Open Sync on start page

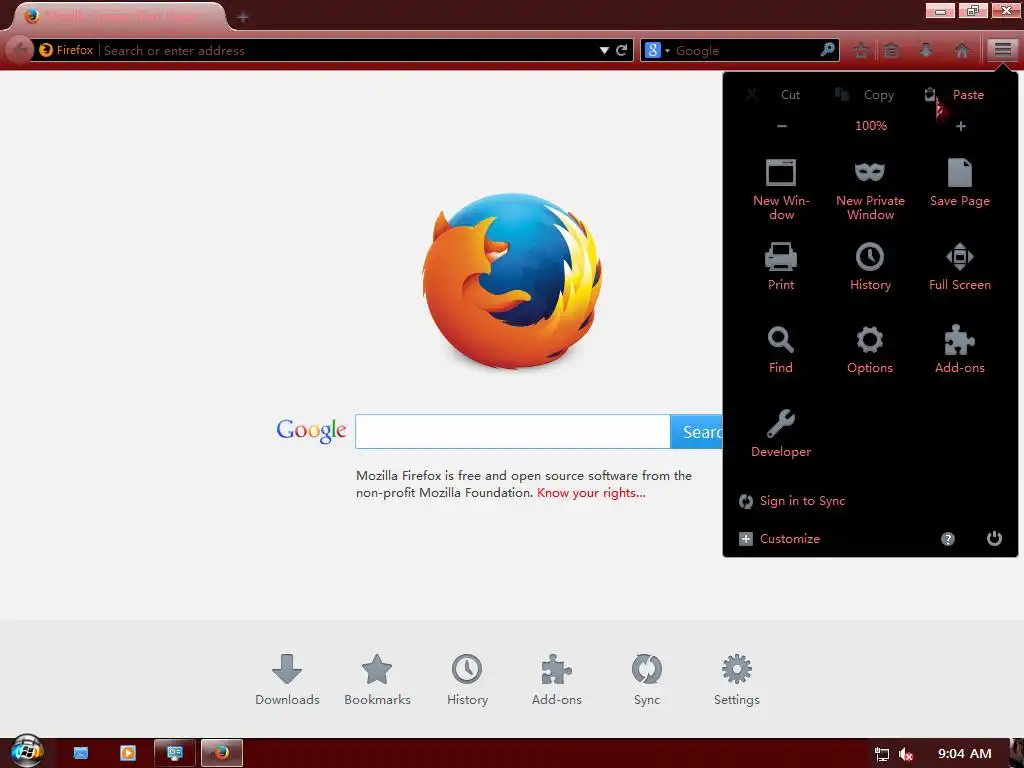pos(647,680)
